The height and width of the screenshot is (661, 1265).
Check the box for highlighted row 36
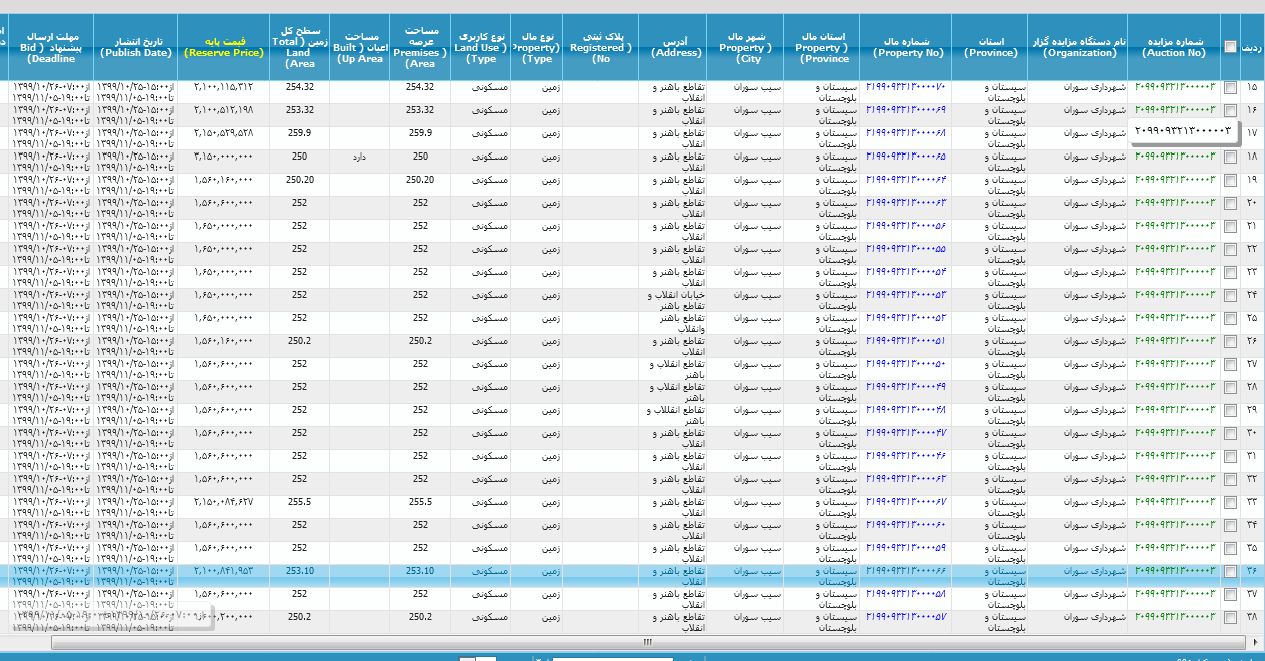tap(1230, 572)
